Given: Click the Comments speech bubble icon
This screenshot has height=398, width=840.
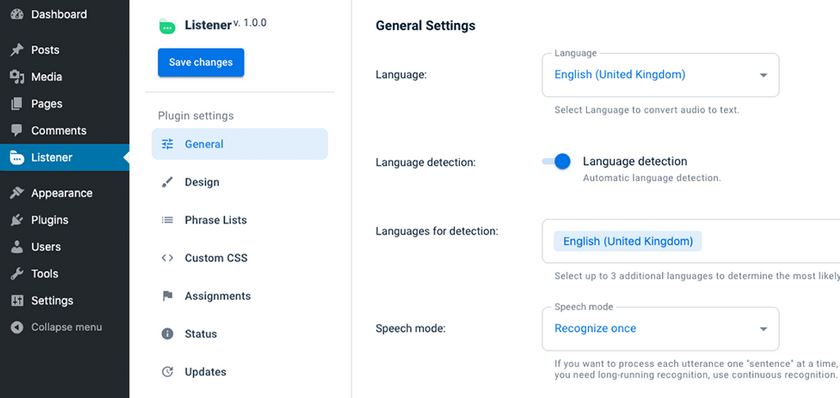Looking at the screenshot, I should [17, 131].
